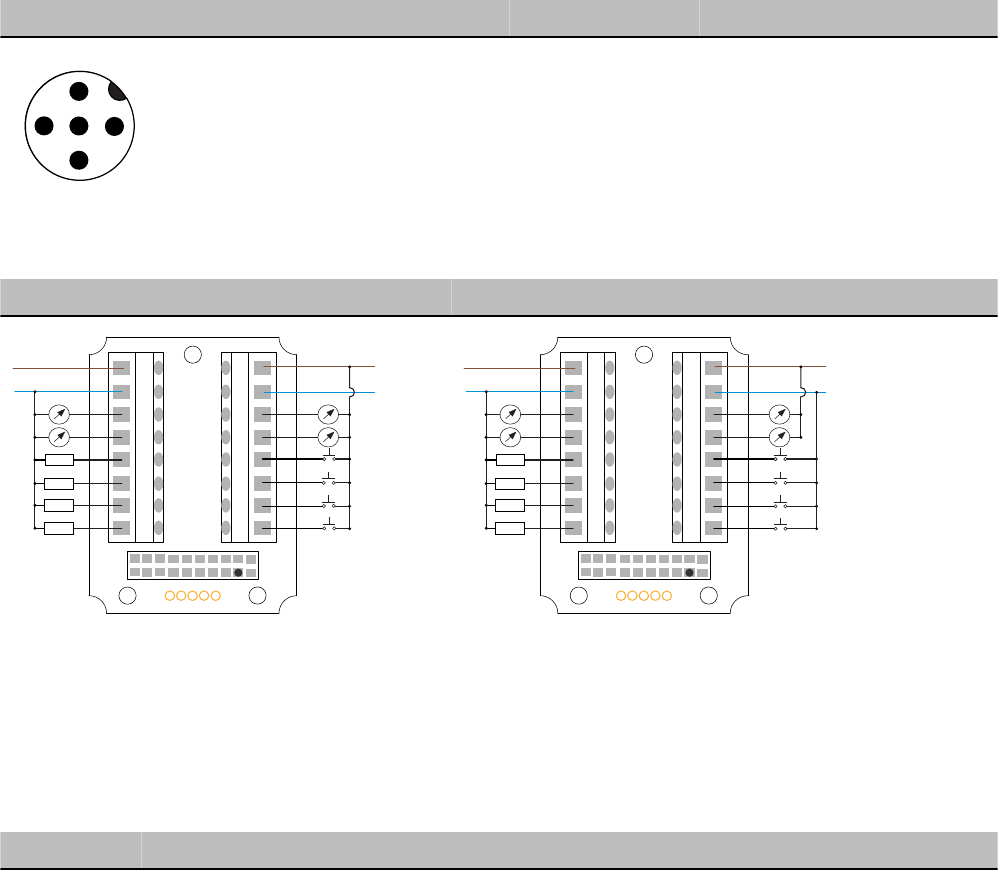Click the lower gauge symbol left of the left board

click(59, 437)
